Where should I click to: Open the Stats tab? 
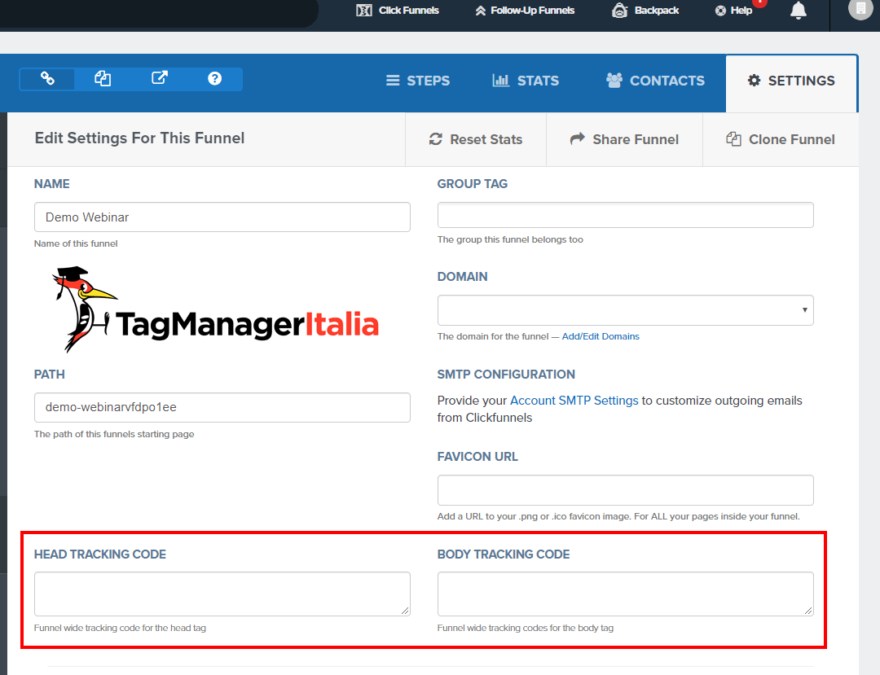(x=525, y=81)
